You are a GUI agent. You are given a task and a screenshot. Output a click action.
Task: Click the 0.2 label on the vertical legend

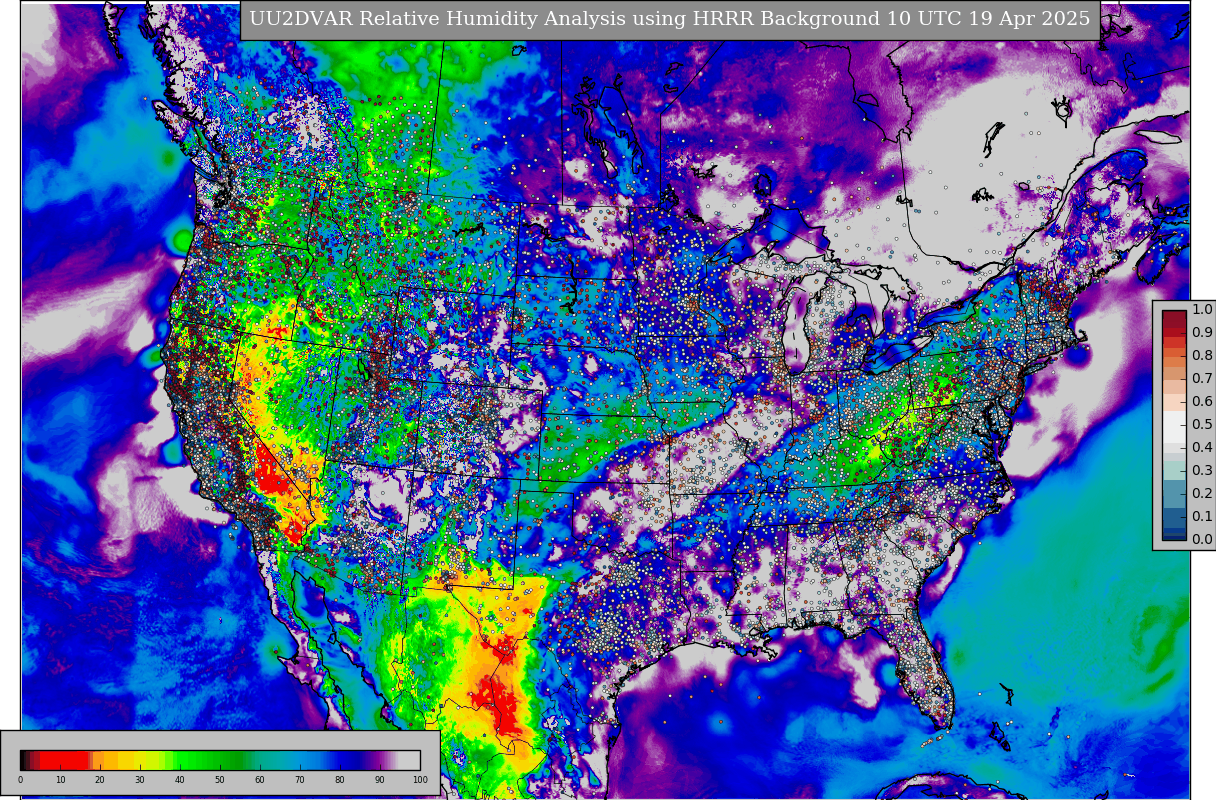pyautogui.click(x=1202, y=493)
